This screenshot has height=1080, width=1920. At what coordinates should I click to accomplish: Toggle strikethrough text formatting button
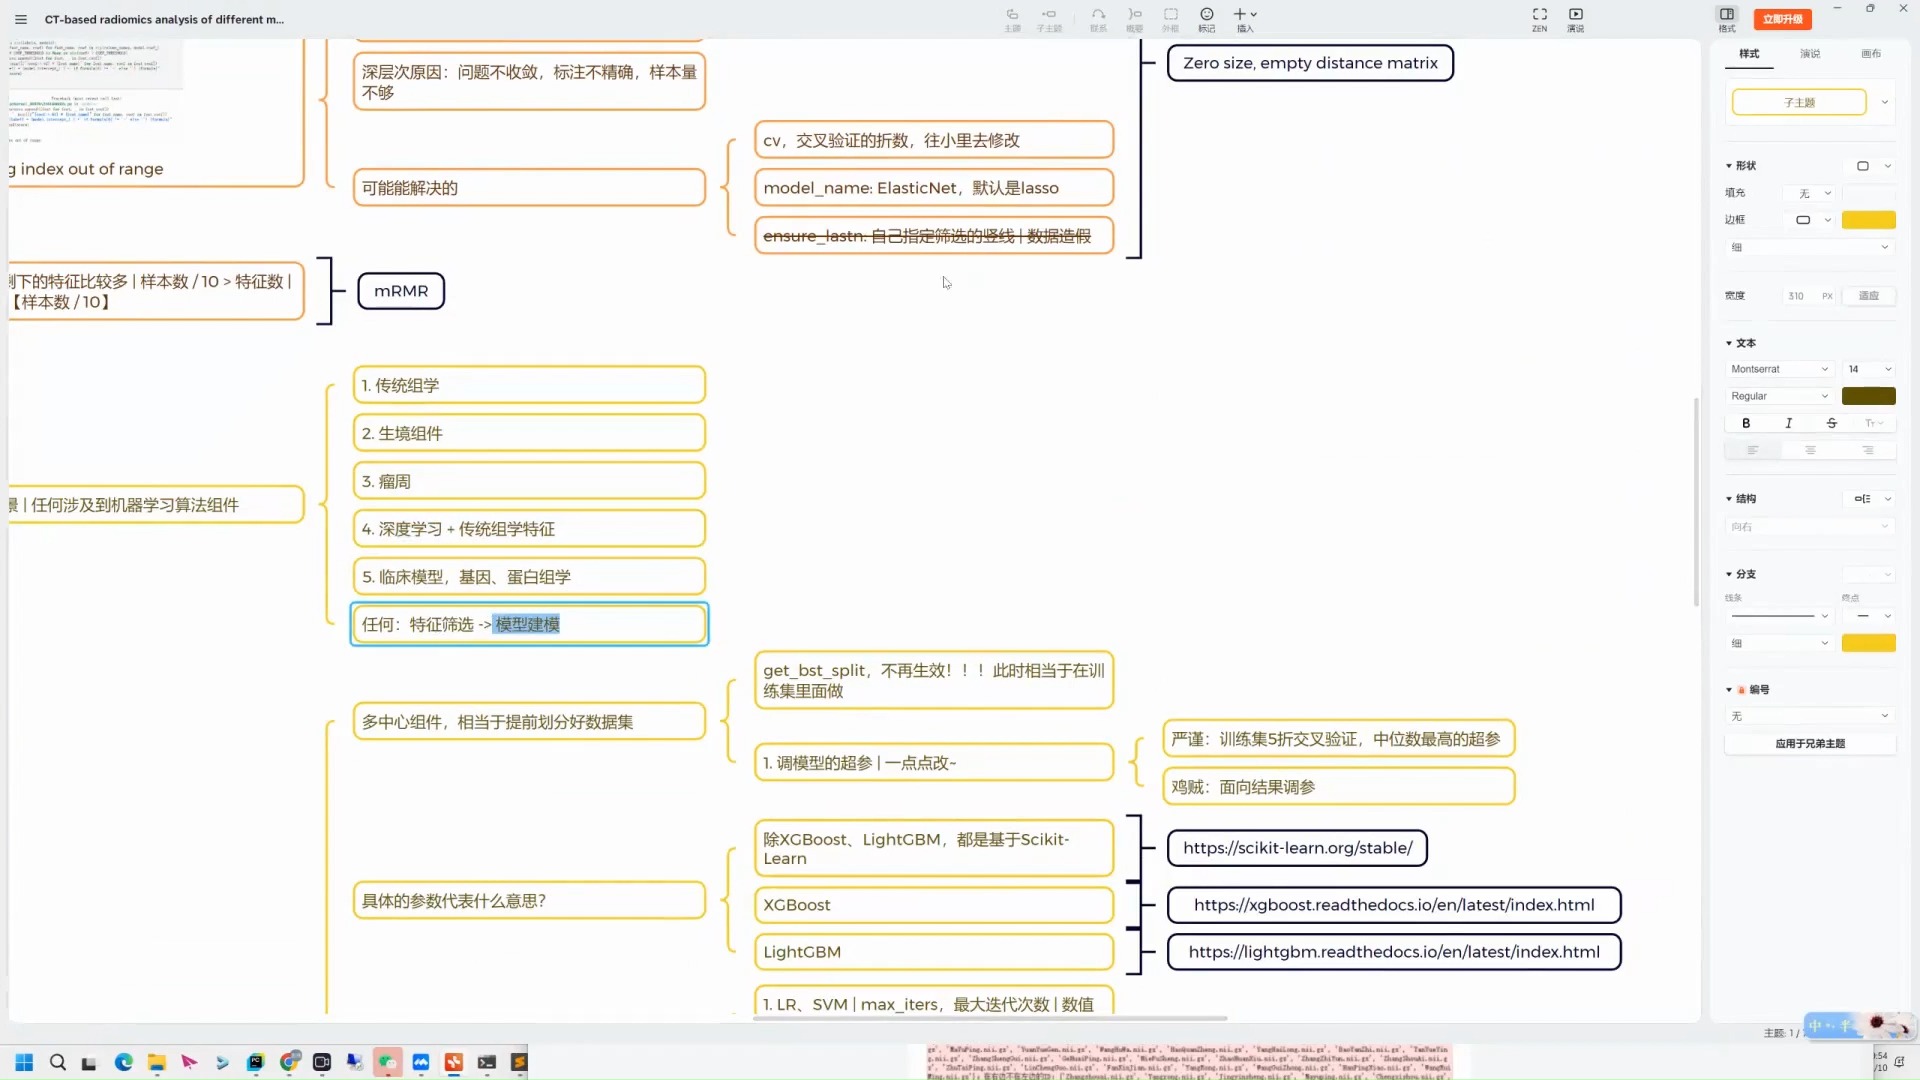coord(1832,422)
